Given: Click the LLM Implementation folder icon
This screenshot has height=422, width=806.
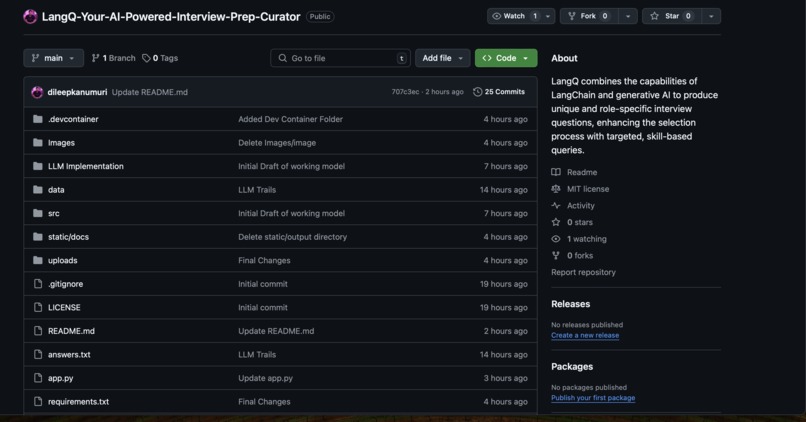Looking at the screenshot, I should pyautogui.click(x=38, y=166).
